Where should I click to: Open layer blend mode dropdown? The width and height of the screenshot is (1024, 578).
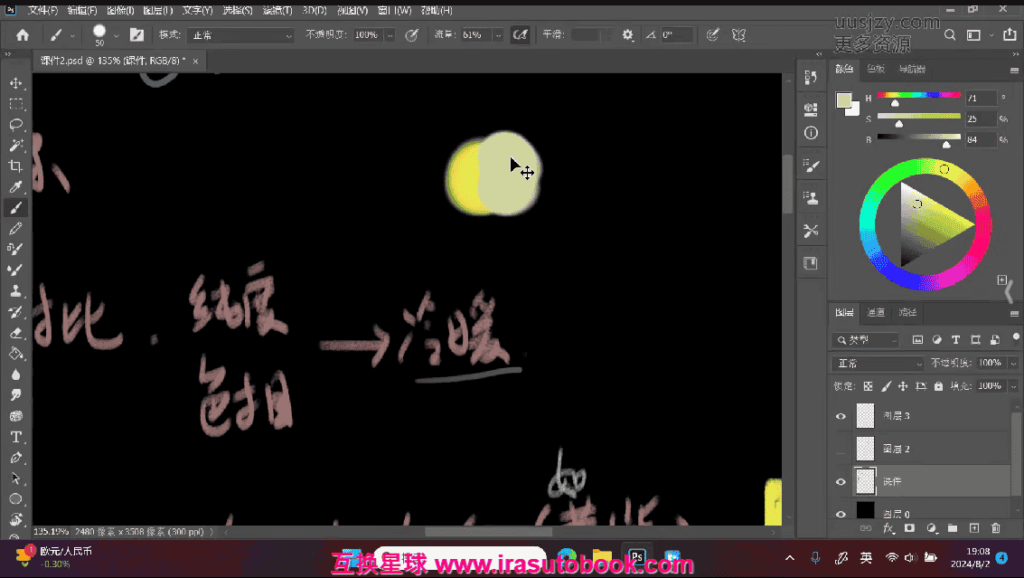(878, 363)
